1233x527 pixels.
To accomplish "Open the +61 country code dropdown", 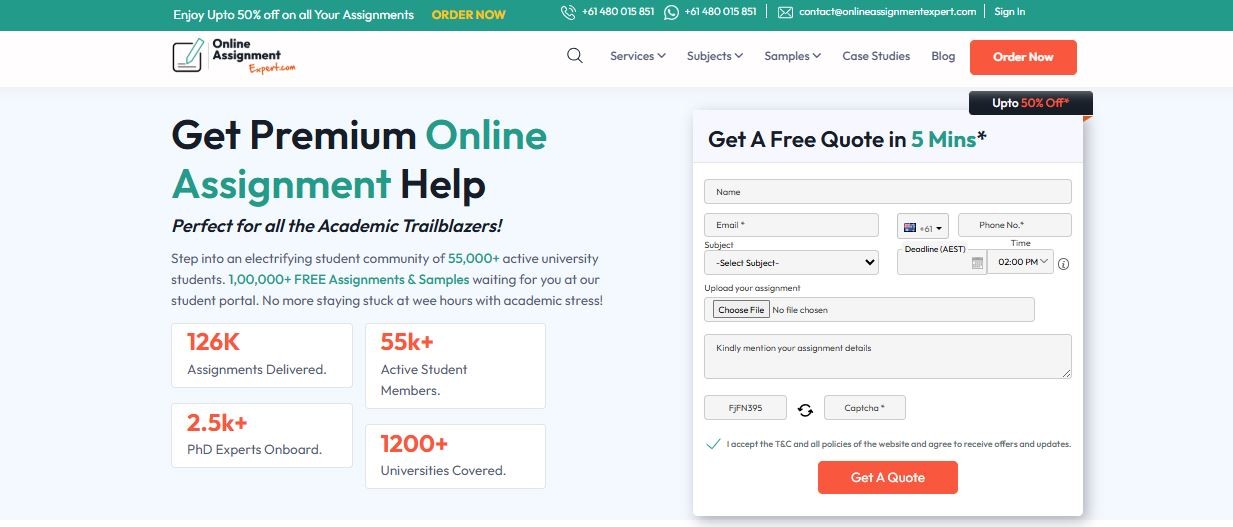I will coord(922,227).
